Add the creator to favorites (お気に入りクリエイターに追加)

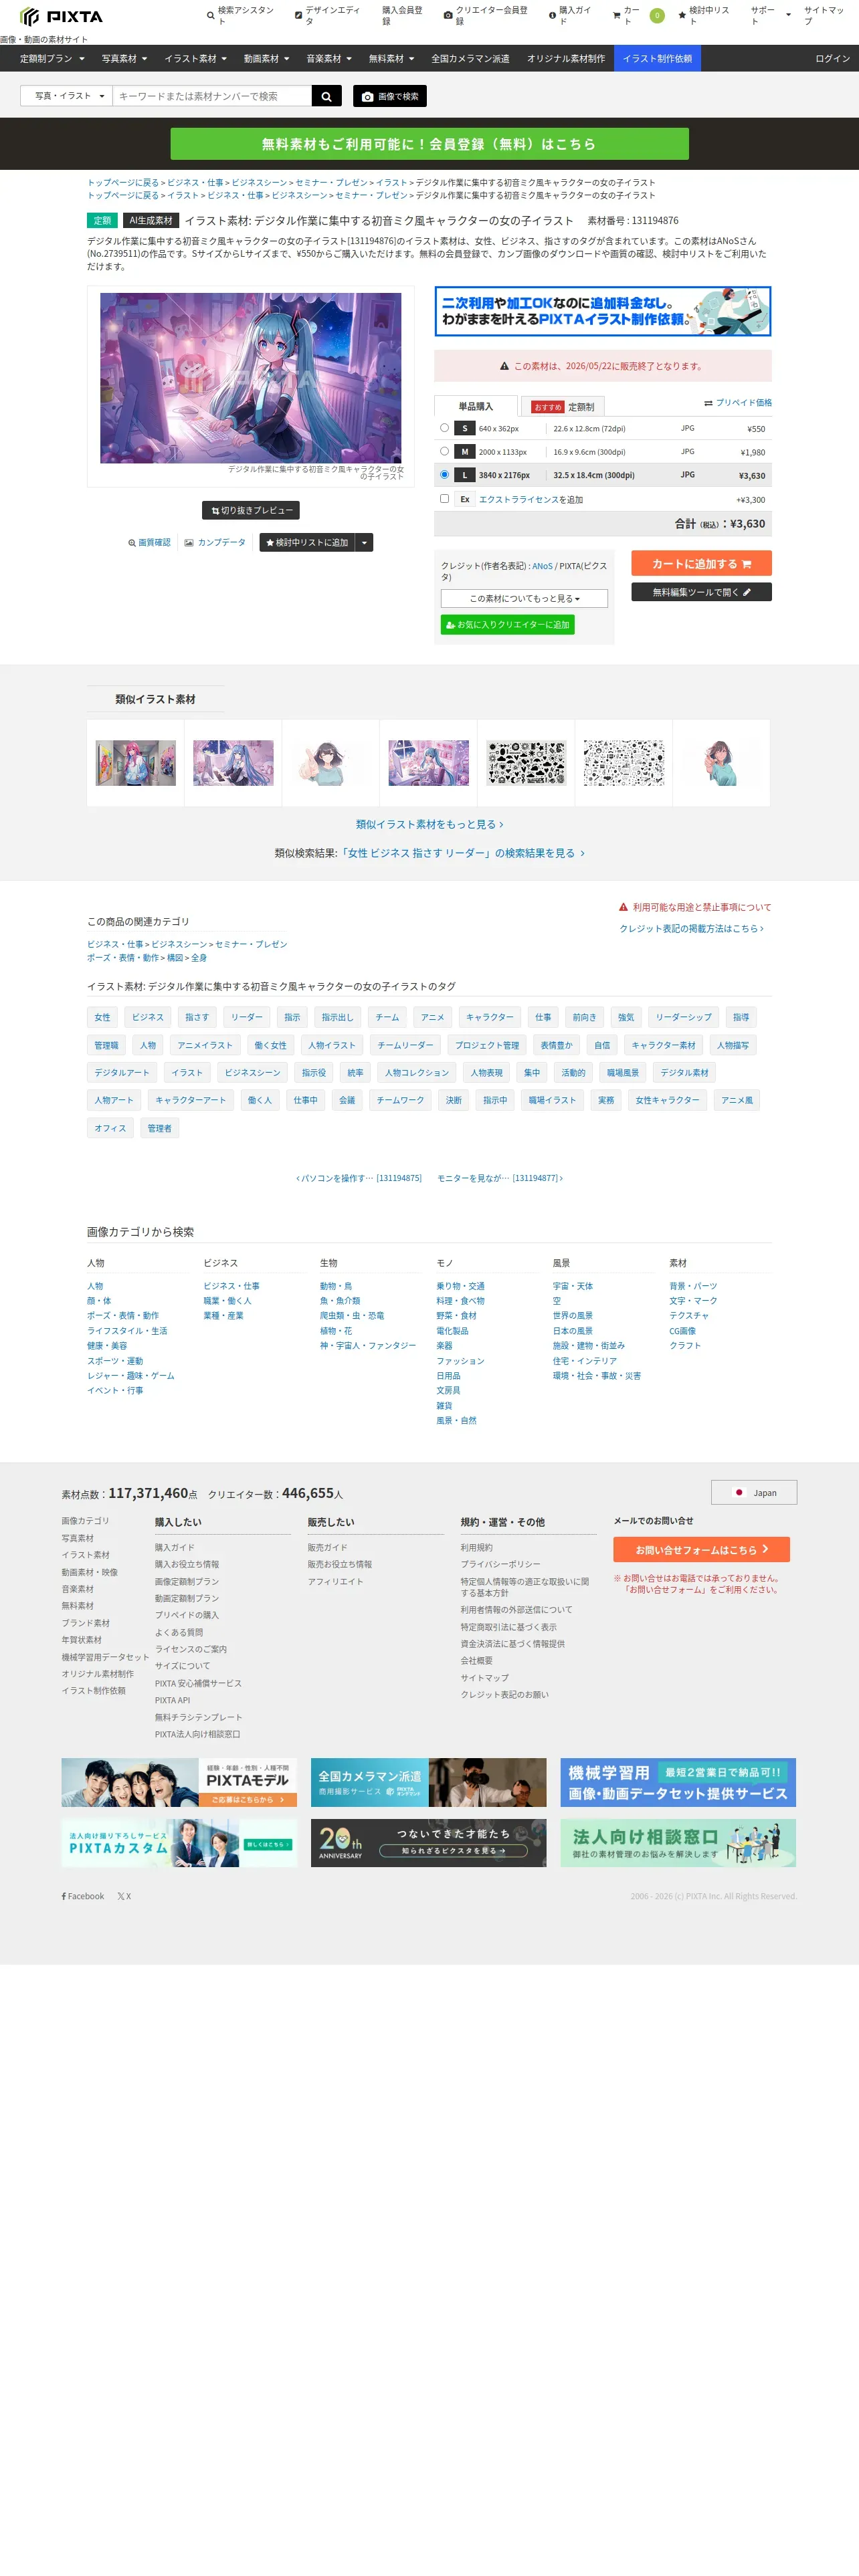(x=507, y=624)
